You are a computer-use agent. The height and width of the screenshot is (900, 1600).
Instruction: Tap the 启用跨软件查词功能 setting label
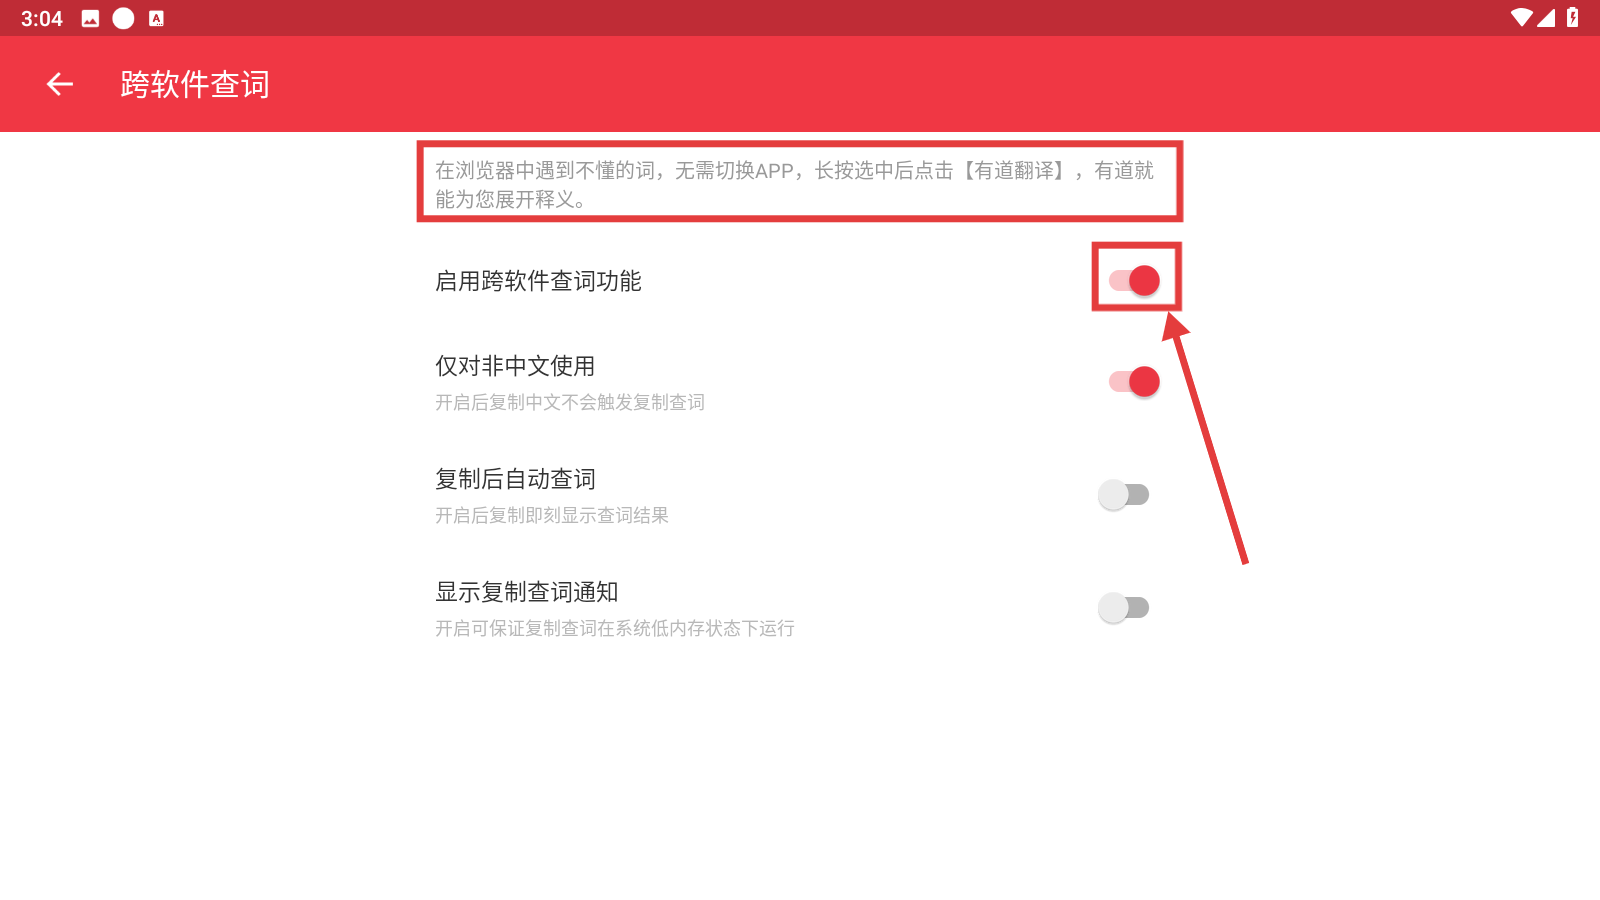click(538, 281)
